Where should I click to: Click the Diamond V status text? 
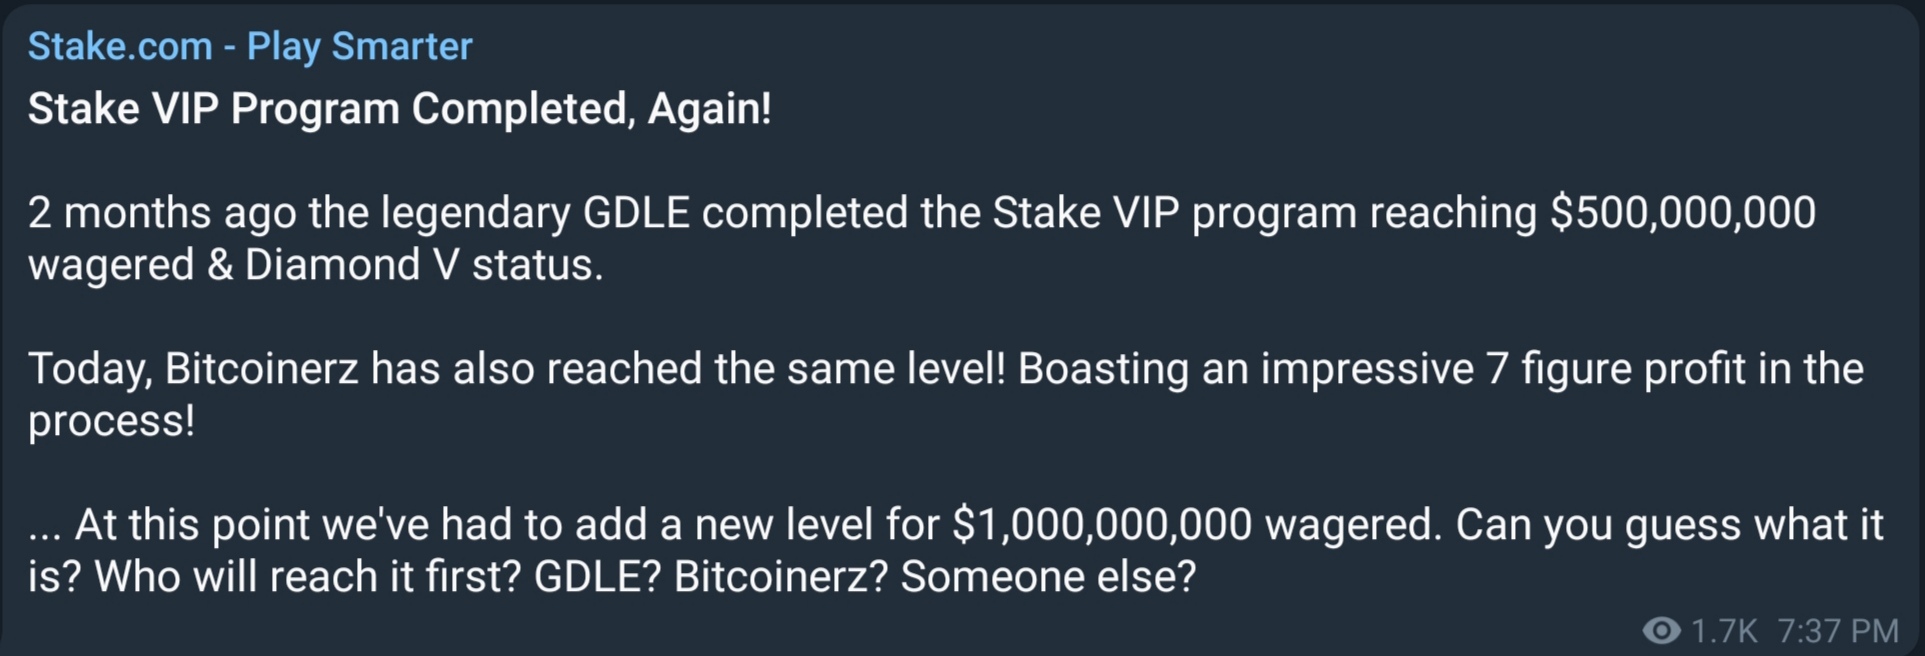click(424, 265)
